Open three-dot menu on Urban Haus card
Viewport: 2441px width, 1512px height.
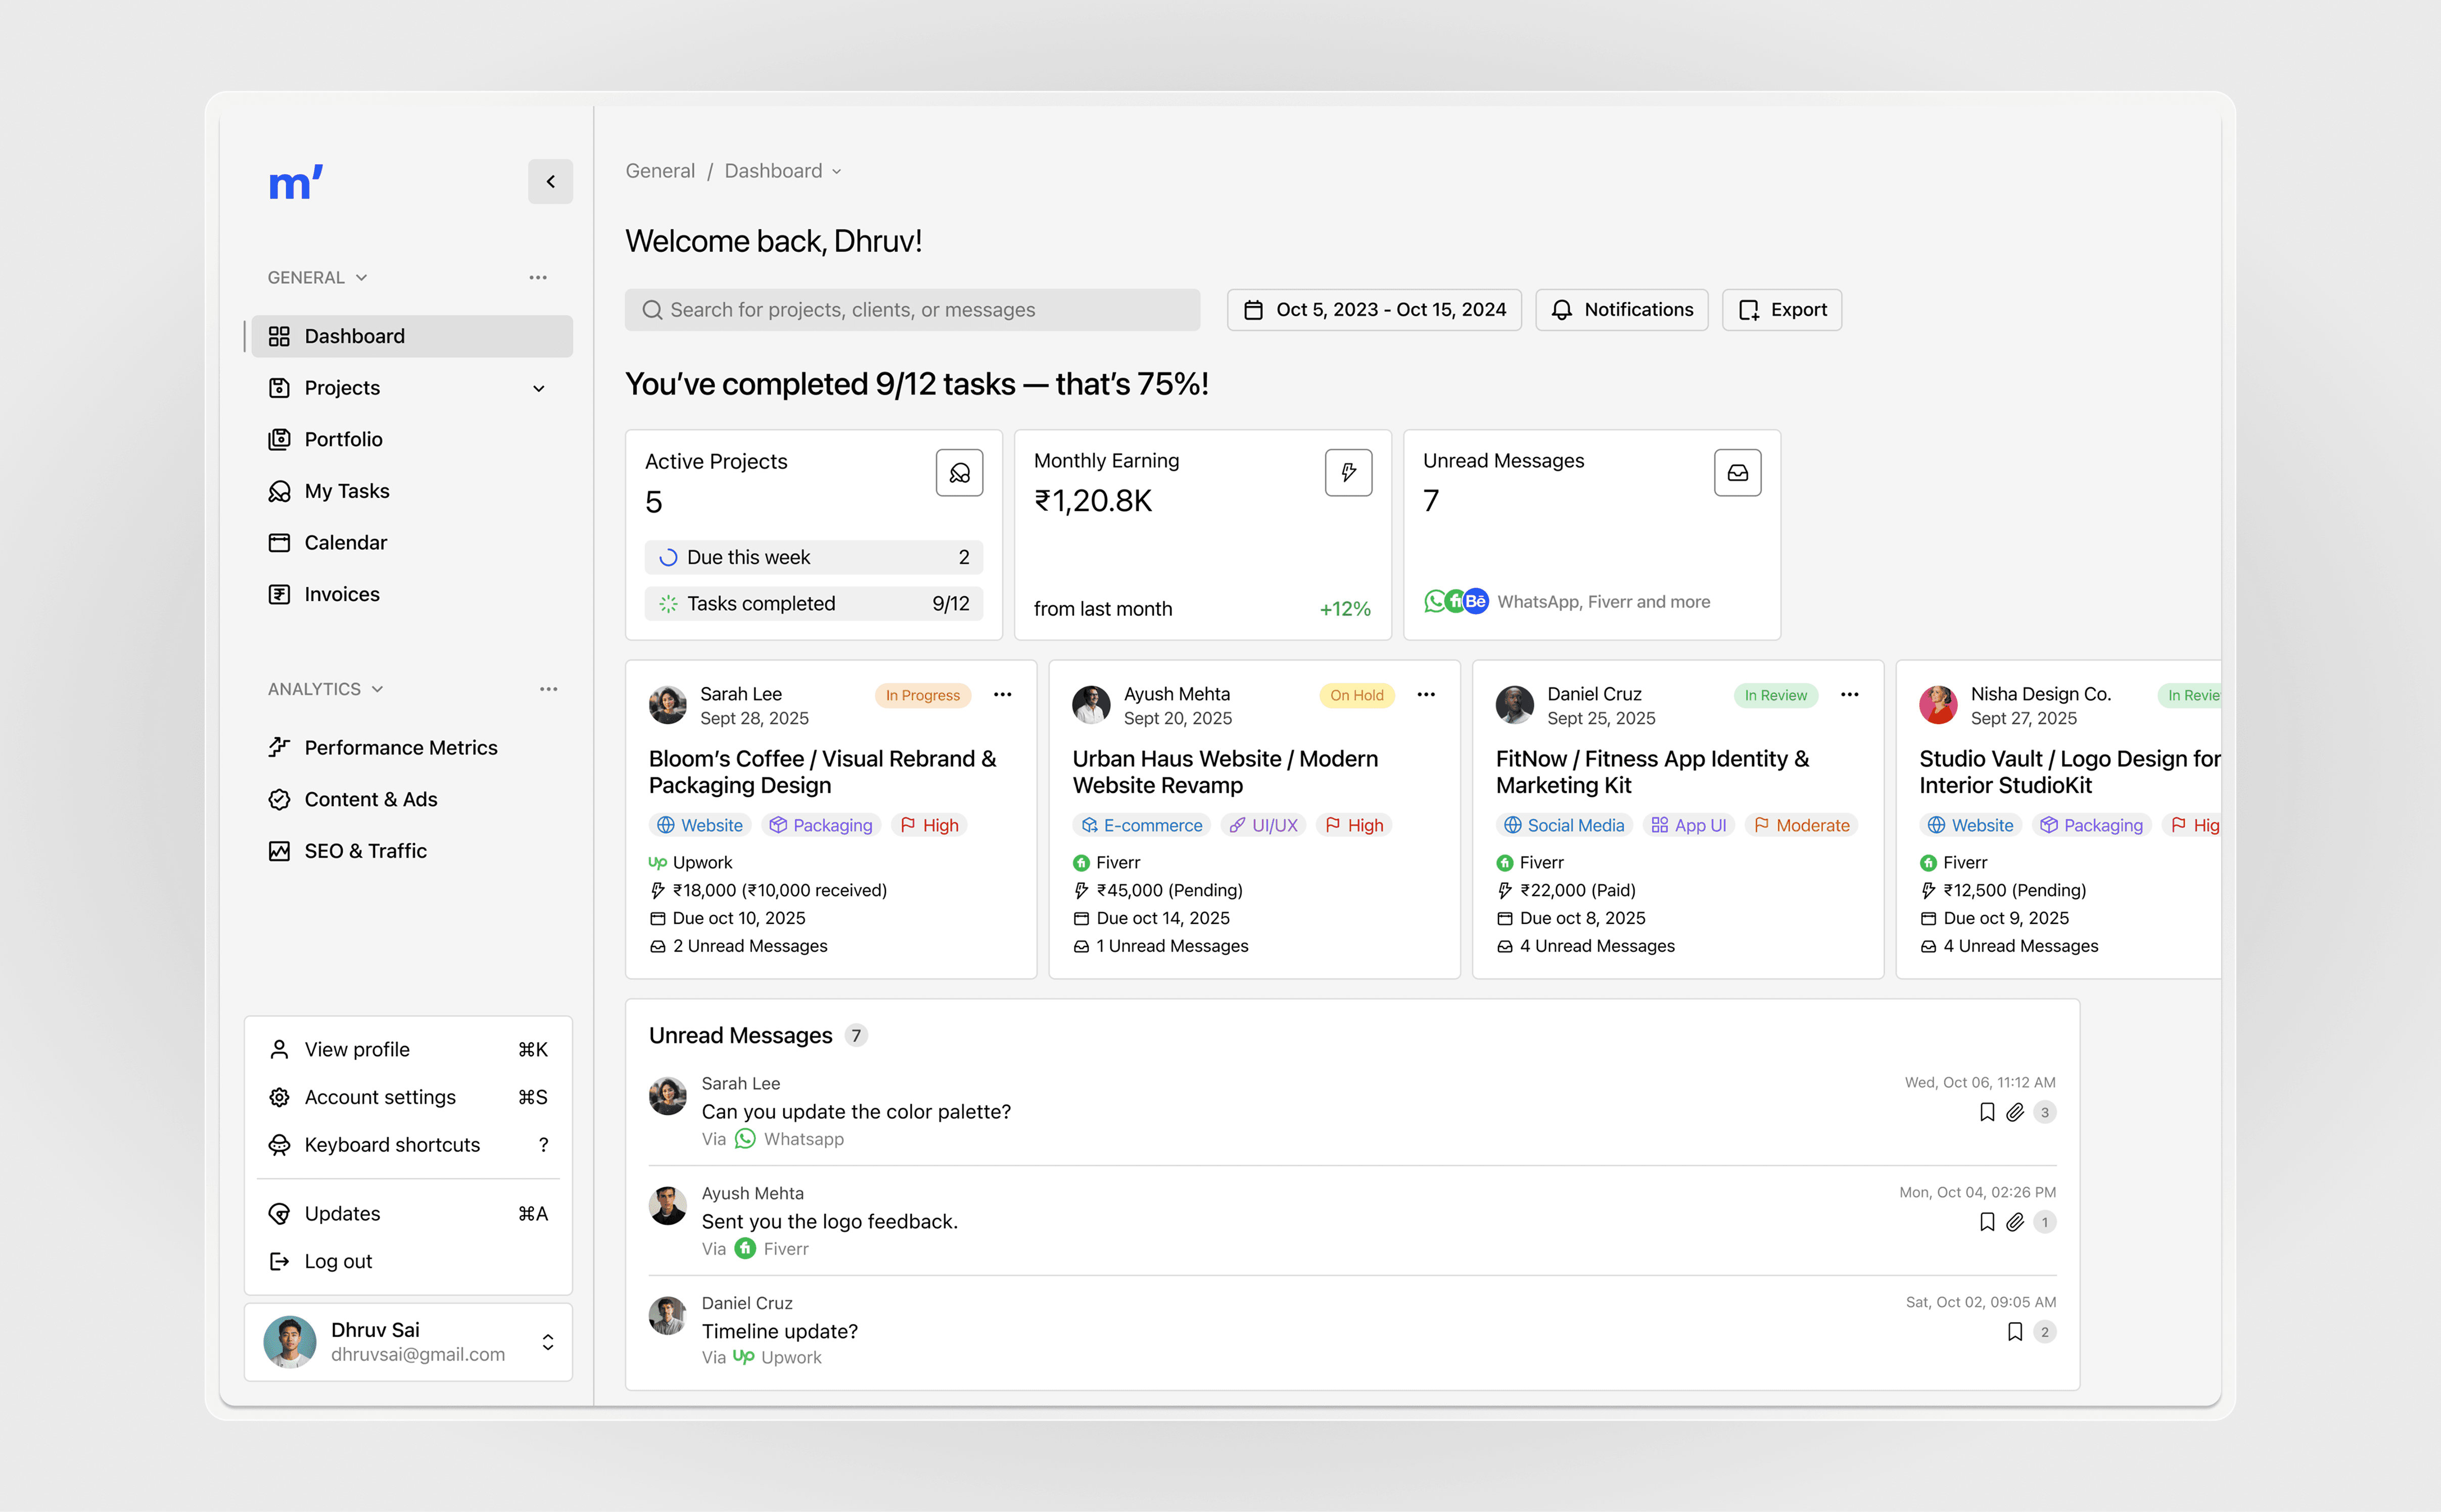point(1425,695)
